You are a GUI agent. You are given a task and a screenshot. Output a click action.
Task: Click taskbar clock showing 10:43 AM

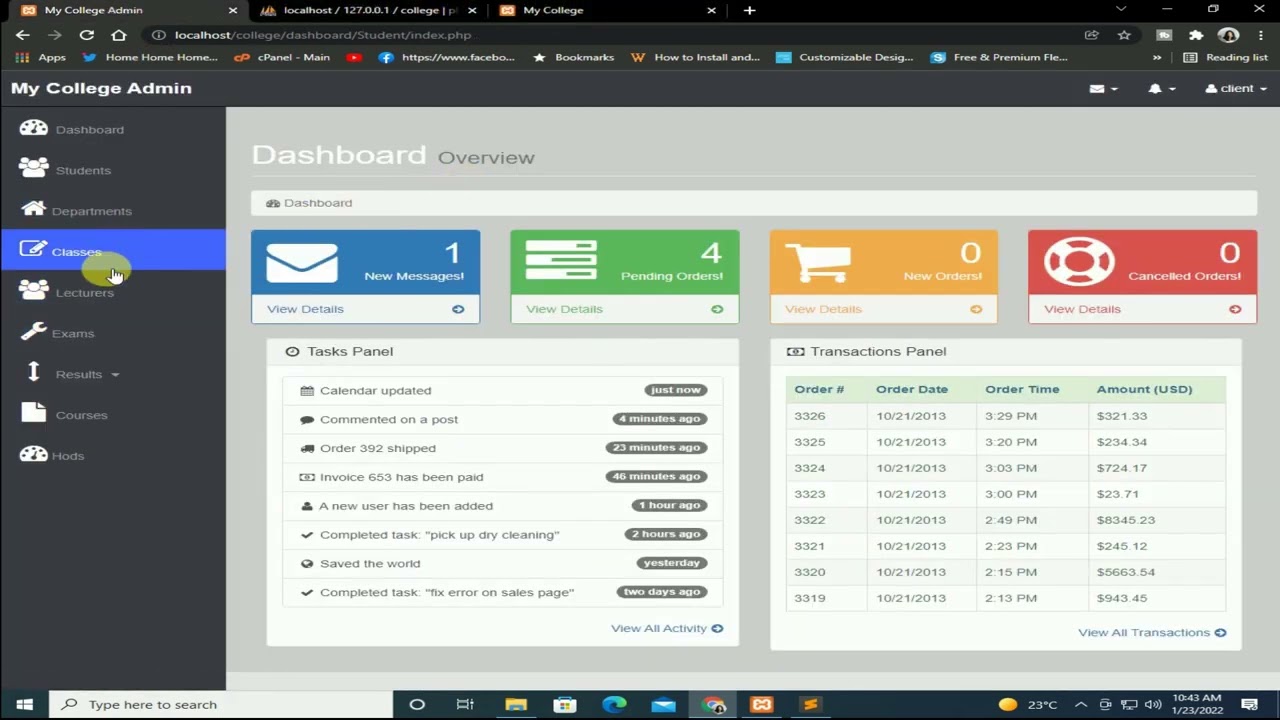1196,704
